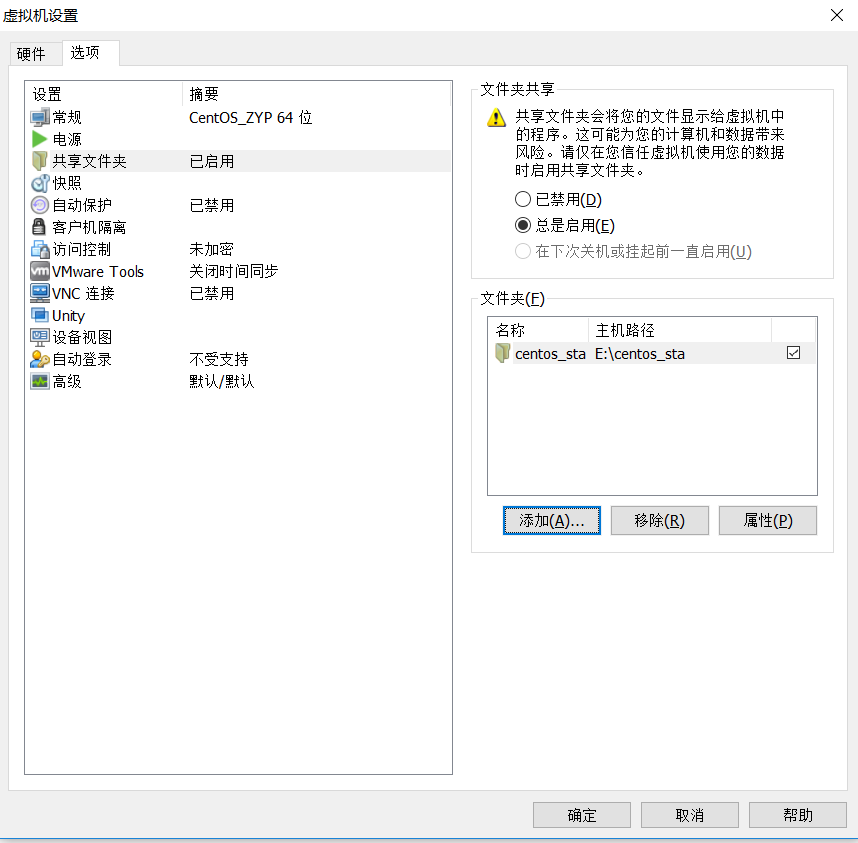Select the 客户机隔离 settings row label
This screenshot has height=843, width=858.
tap(89, 227)
